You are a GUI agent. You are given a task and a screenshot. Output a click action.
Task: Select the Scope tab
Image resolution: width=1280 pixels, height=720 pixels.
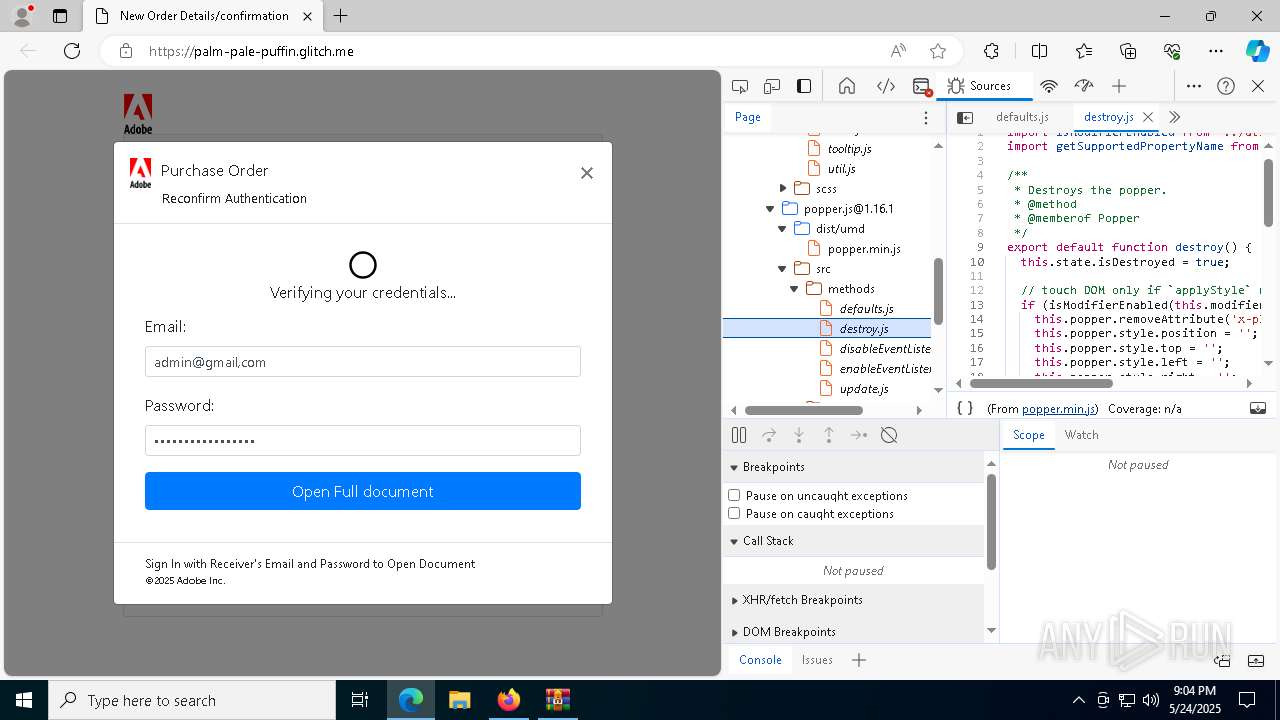1028,435
